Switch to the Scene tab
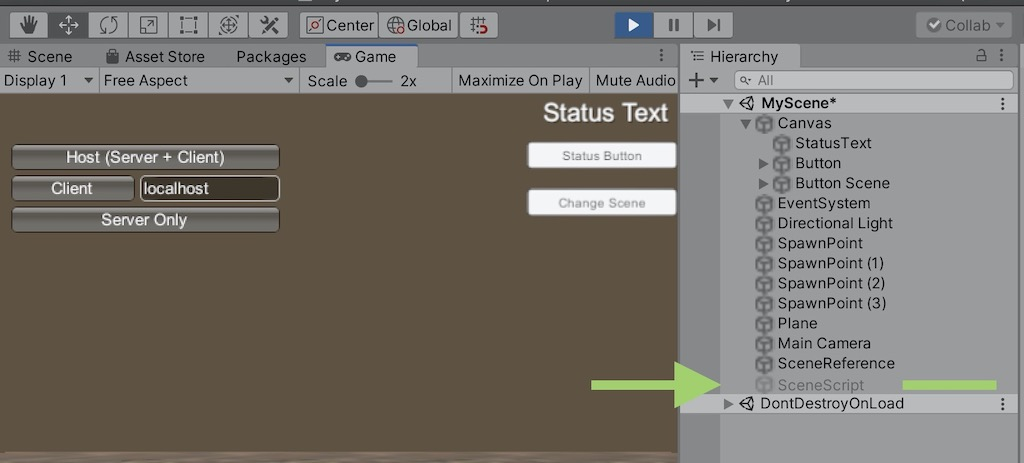 pos(40,57)
